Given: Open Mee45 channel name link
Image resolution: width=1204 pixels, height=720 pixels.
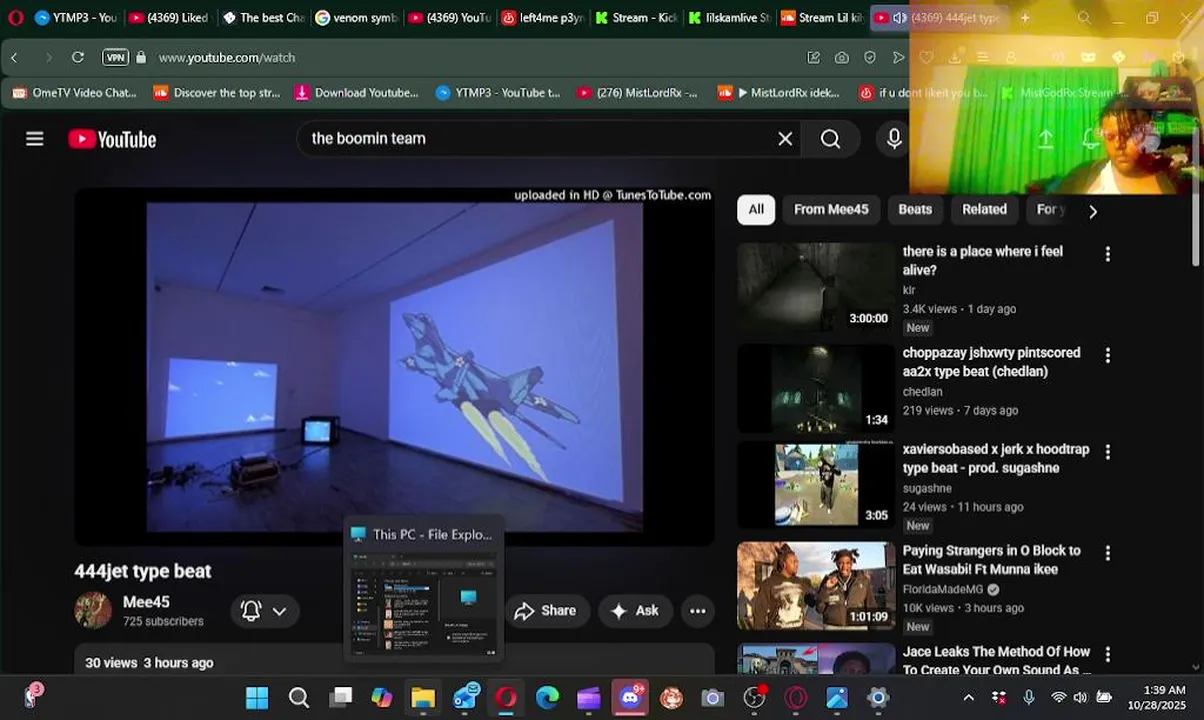Looking at the screenshot, I should (x=146, y=602).
